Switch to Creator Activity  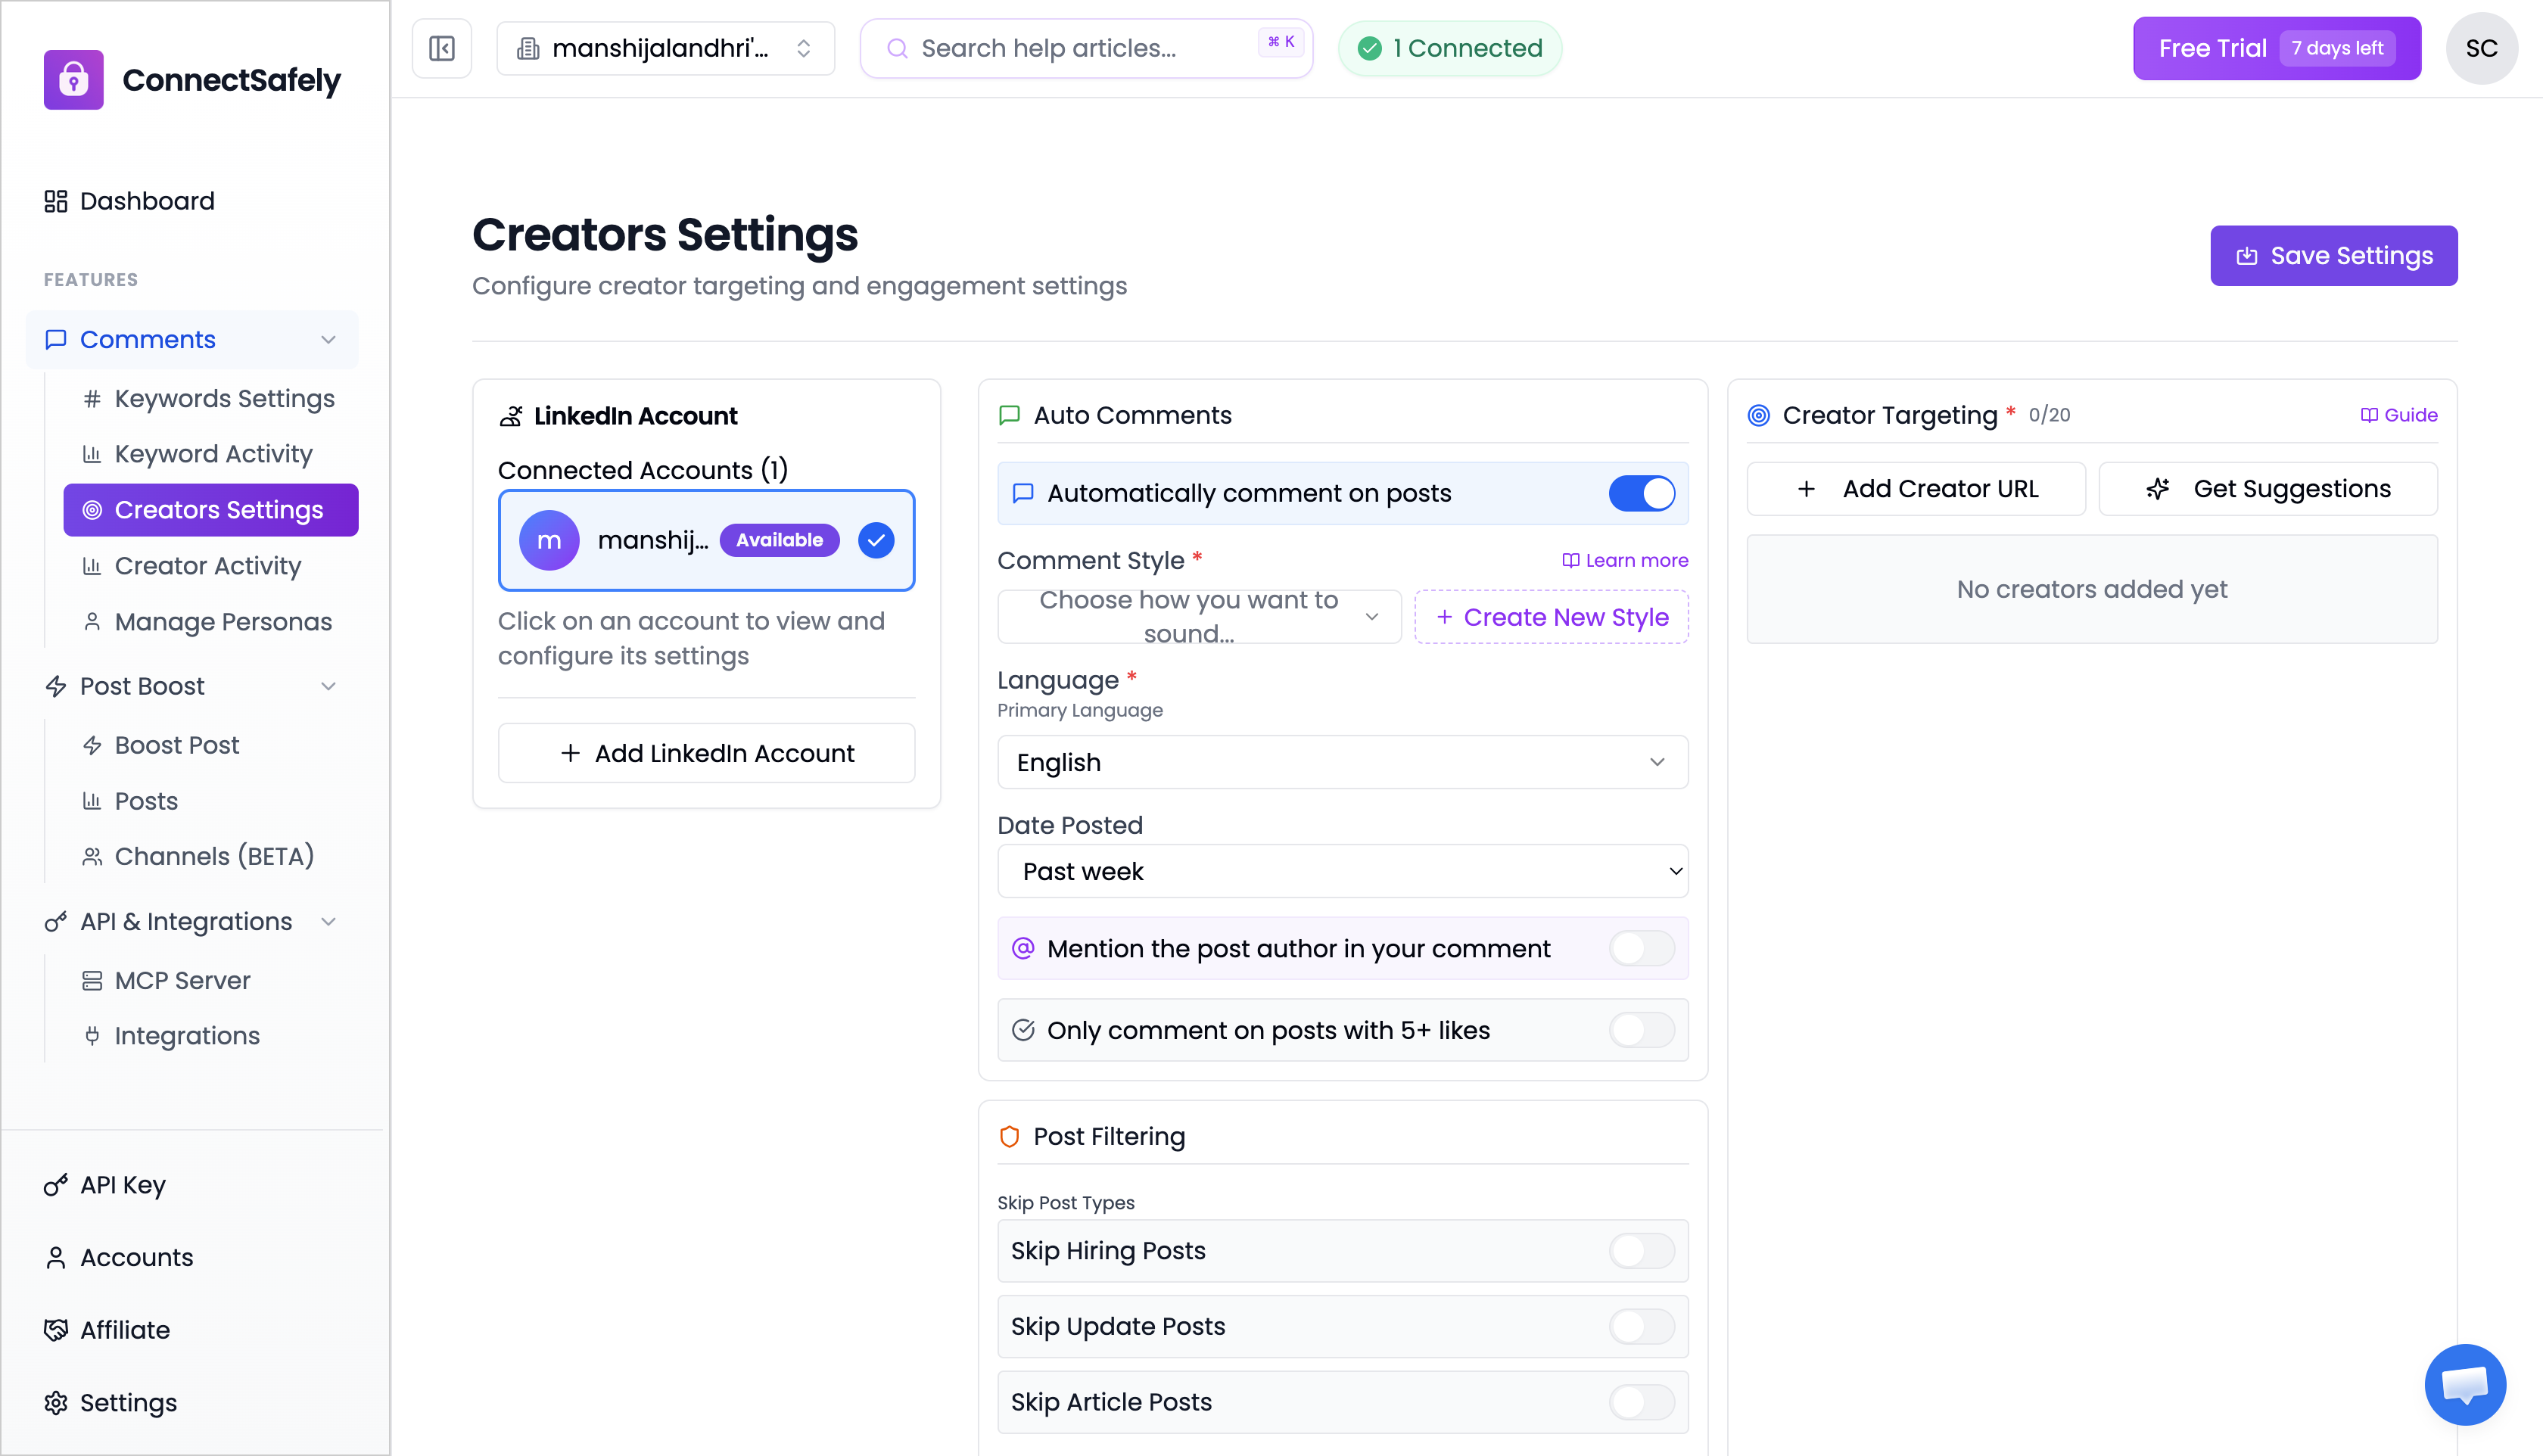[x=207, y=565]
